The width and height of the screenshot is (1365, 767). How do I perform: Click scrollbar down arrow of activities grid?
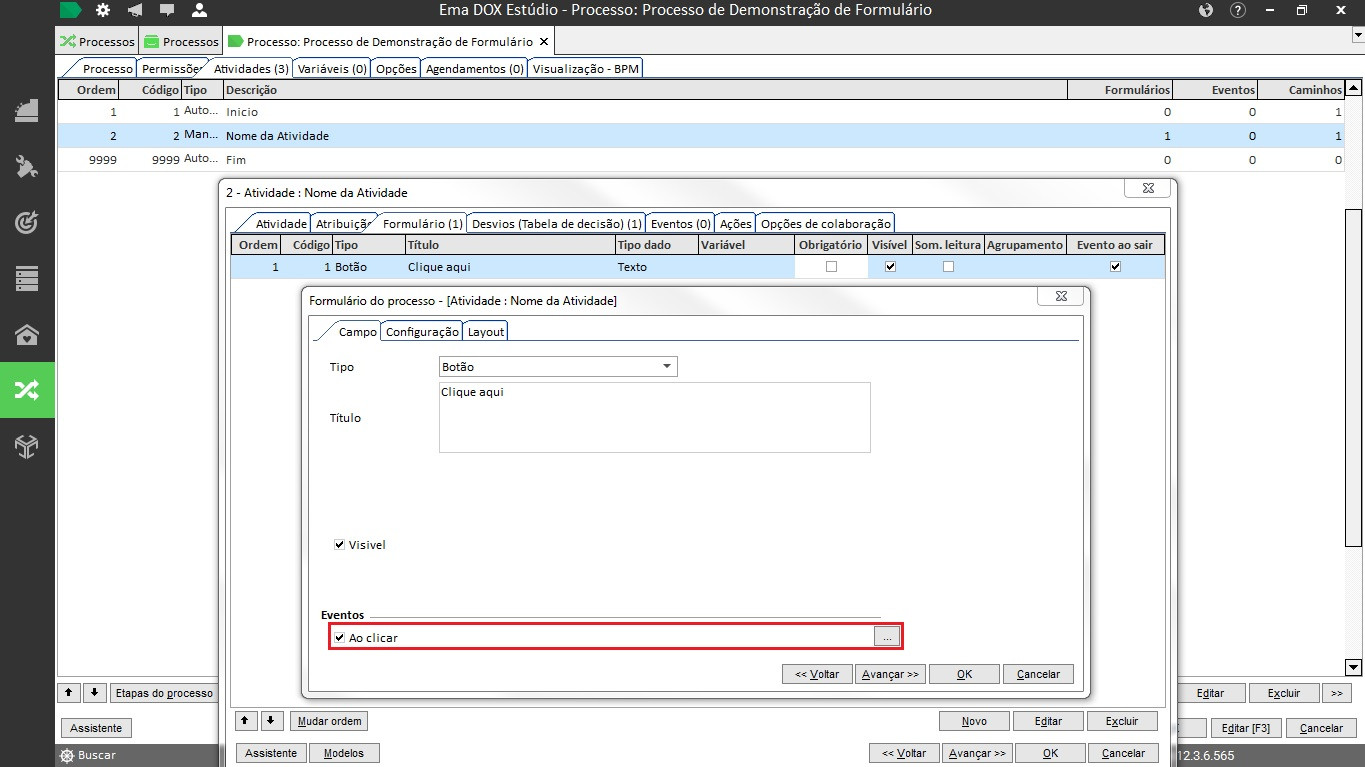pos(1354,667)
